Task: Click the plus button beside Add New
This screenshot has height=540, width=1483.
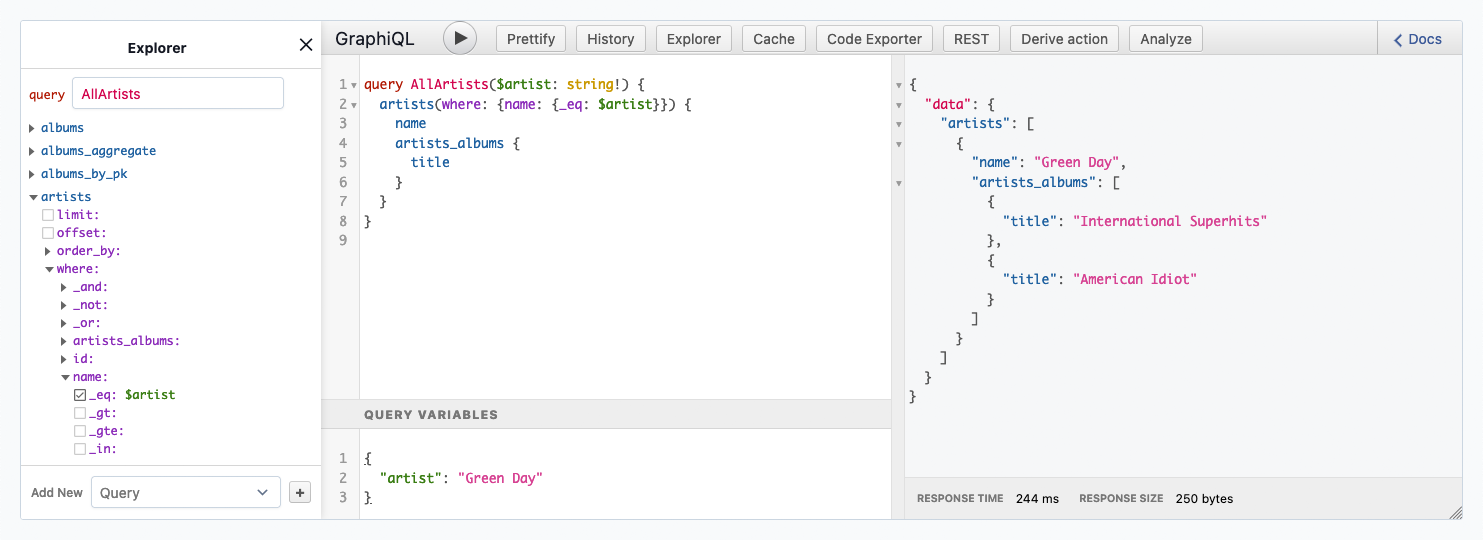Action: pyautogui.click(x=299, y=492)
